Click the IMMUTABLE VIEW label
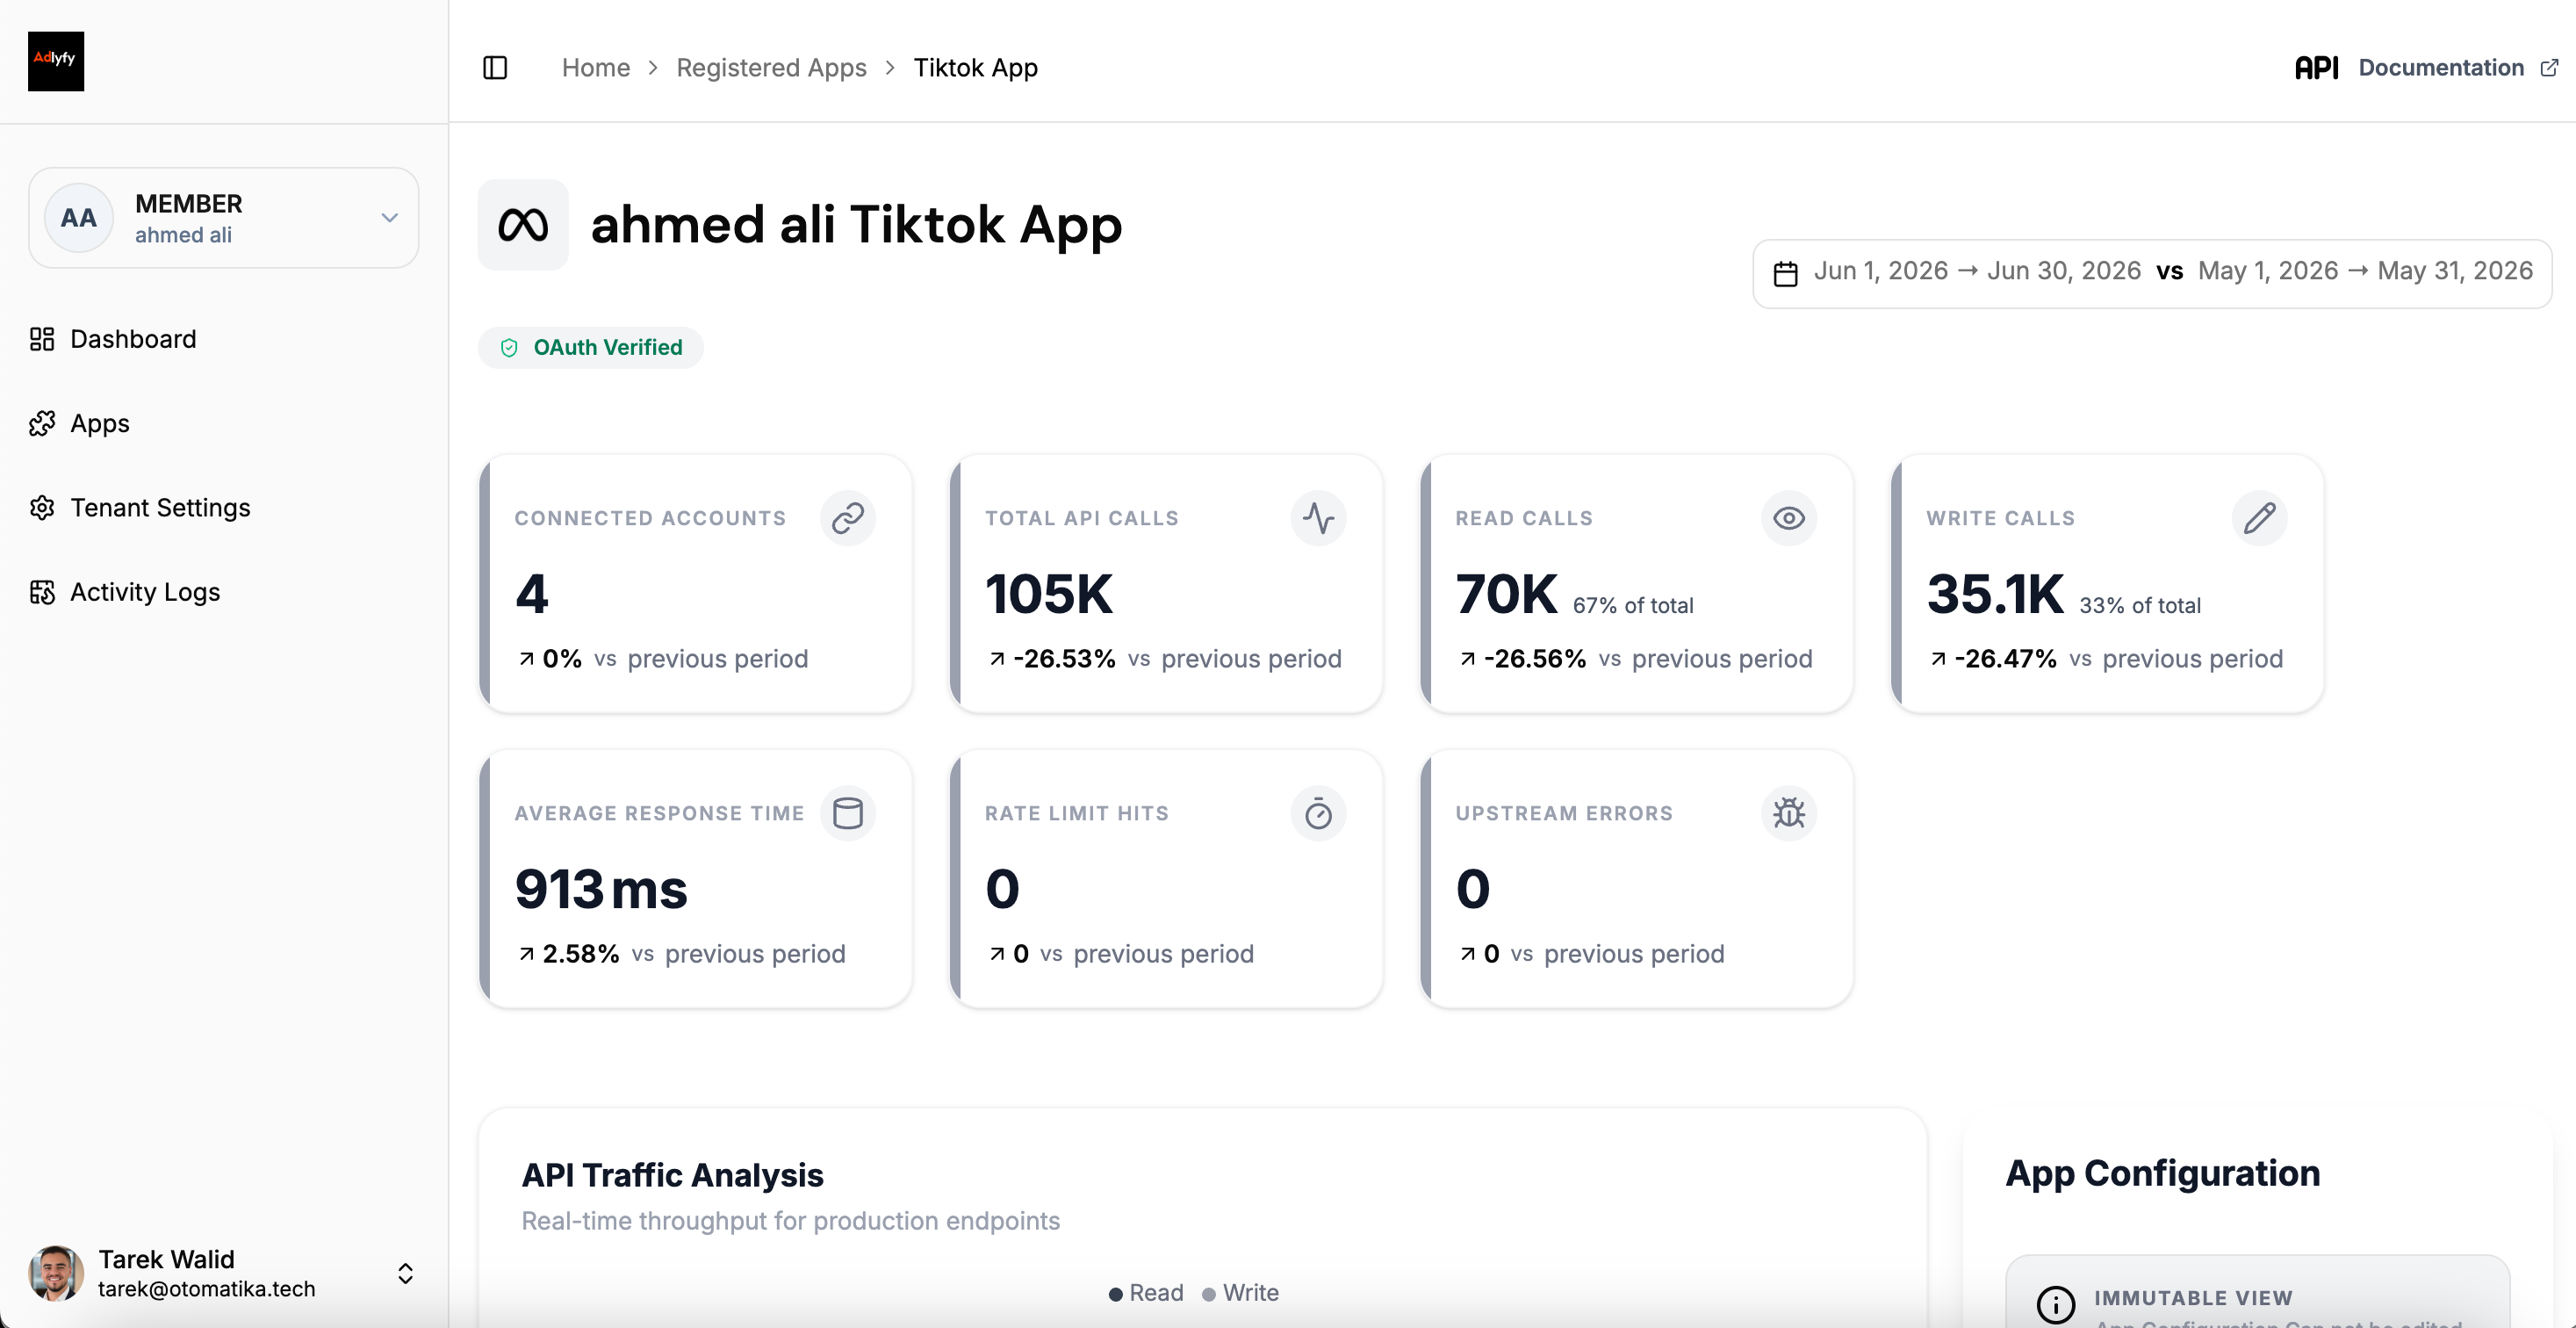The height and width of the screenshot is (1328, 2576). pos(2193,1298)
